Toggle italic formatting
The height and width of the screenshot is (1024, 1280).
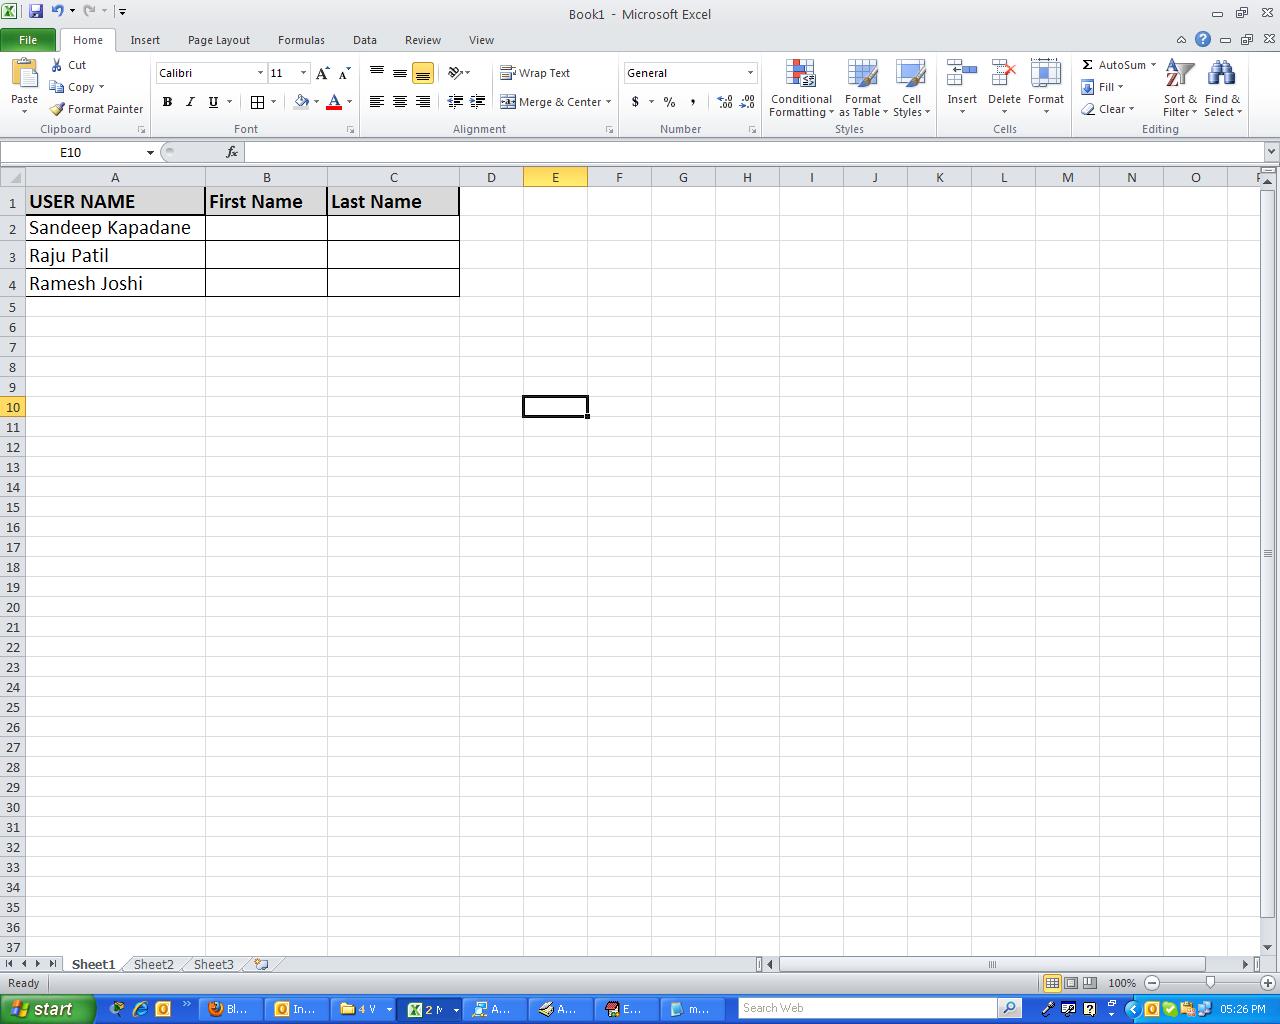pyautogui.click(x=190, y=102)
